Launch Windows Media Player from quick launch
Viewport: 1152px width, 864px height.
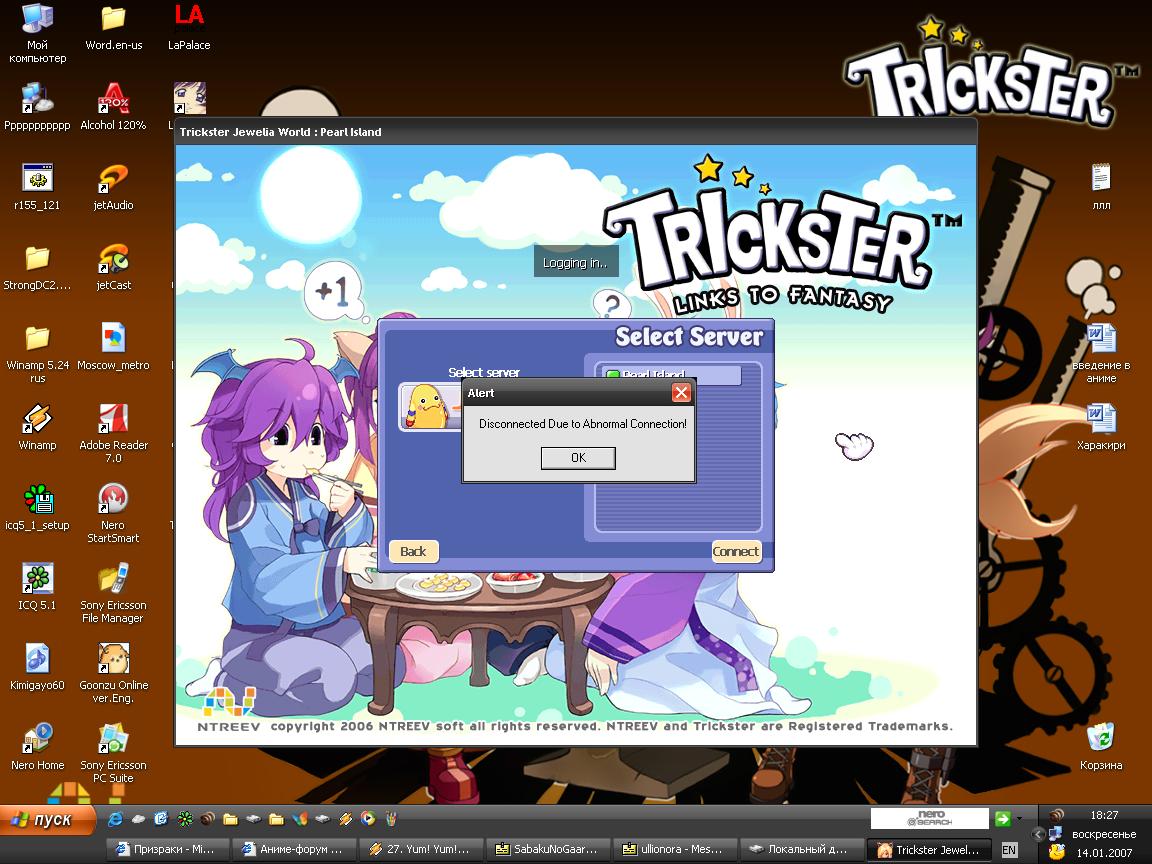pos(367,818)
